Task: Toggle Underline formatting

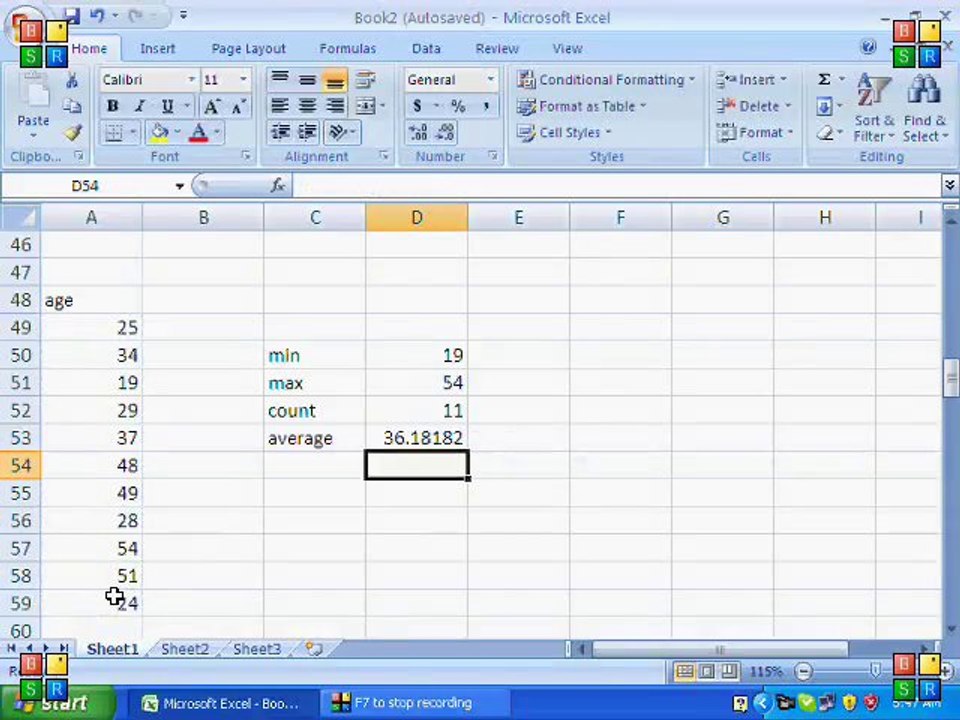Action: click(167, 106)
